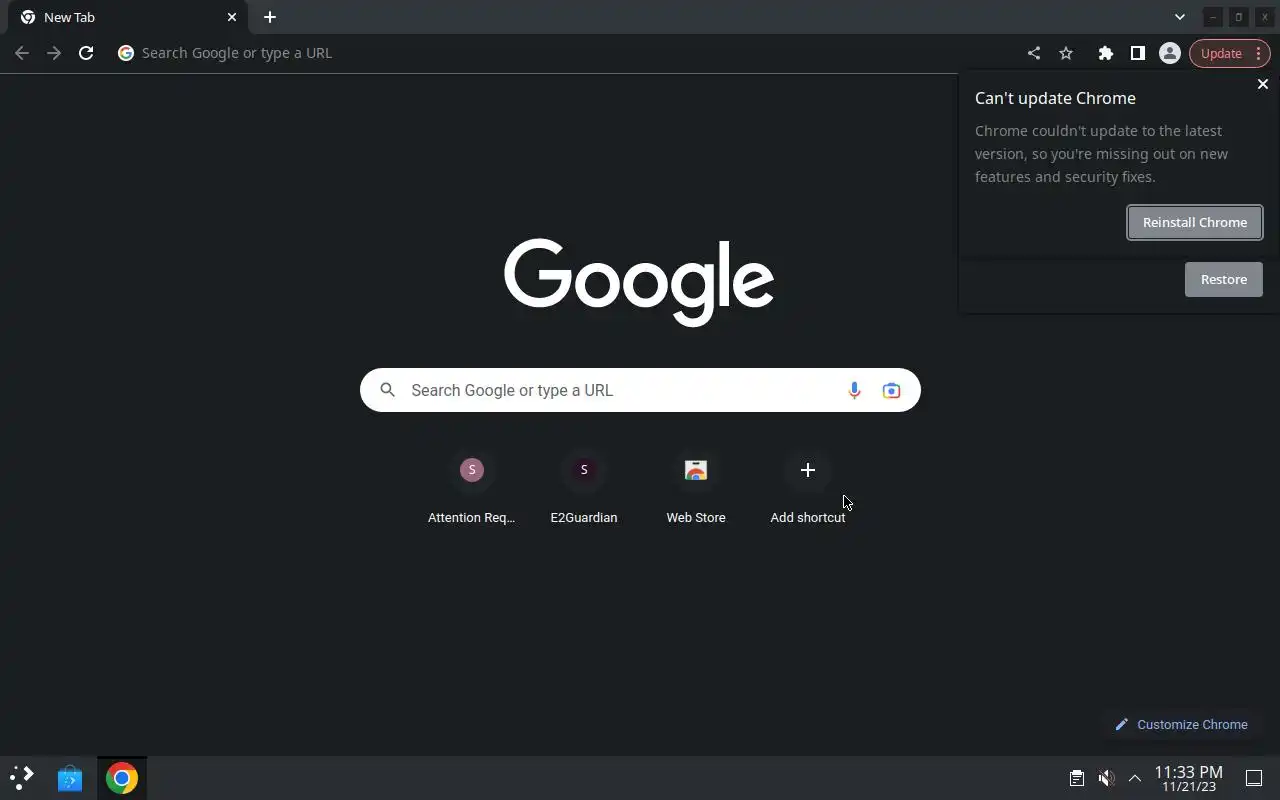The width and height of the screenshot is (1280, 800).
Task: Open a new tab with plus icon
Action: coord(270,17)
